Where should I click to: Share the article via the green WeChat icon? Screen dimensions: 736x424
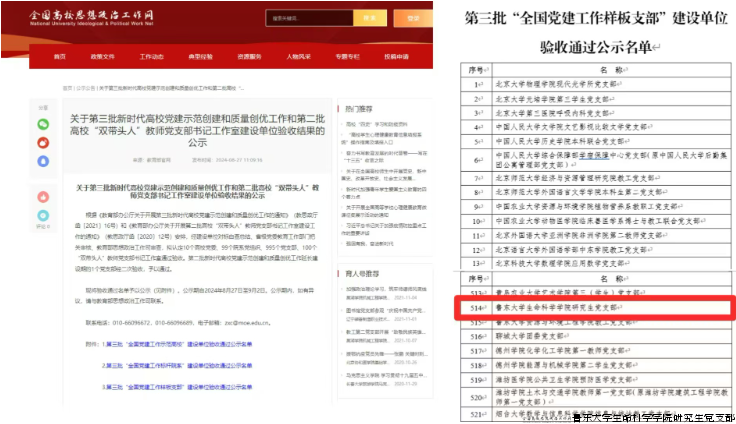(x=43, y=124)
